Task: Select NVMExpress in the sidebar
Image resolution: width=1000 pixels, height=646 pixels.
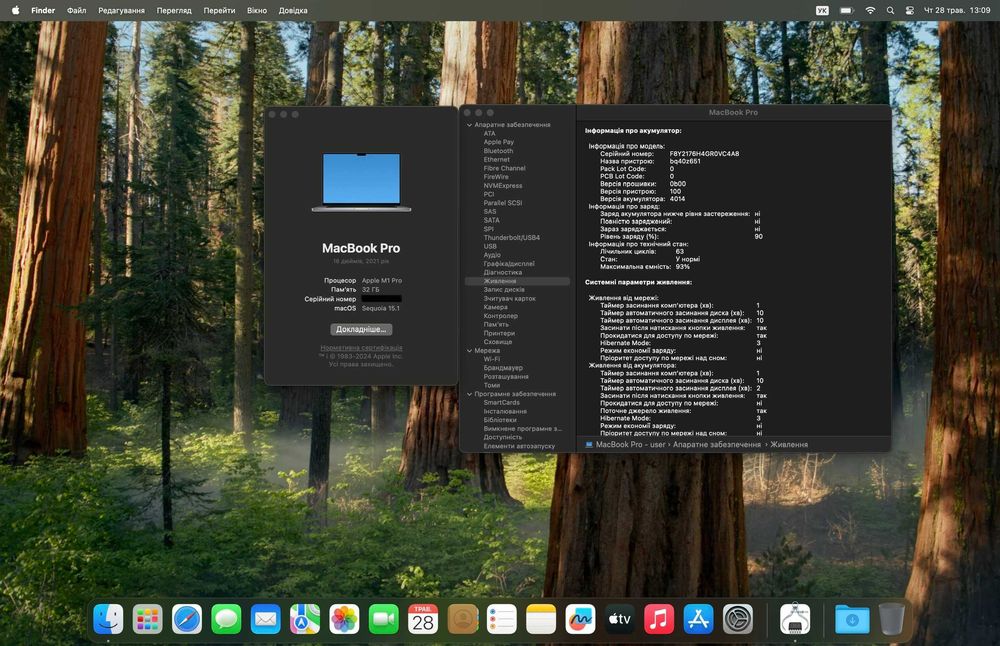Action: click(x=503, y=186)
